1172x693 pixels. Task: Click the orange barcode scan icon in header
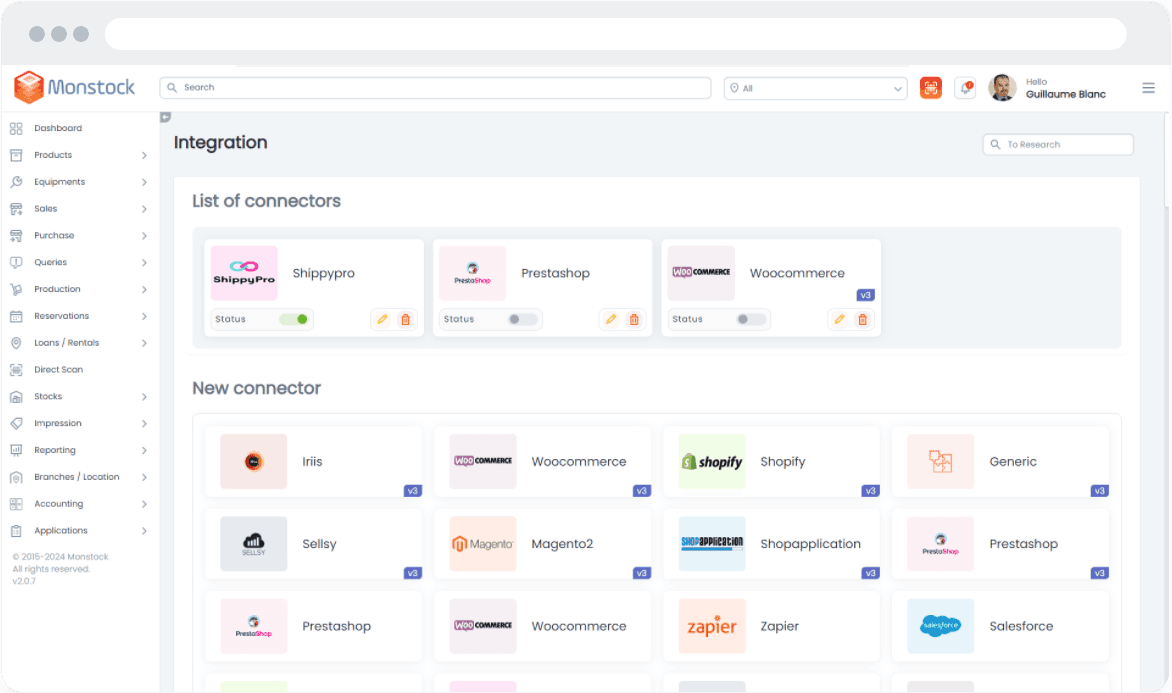click(931, 88)
